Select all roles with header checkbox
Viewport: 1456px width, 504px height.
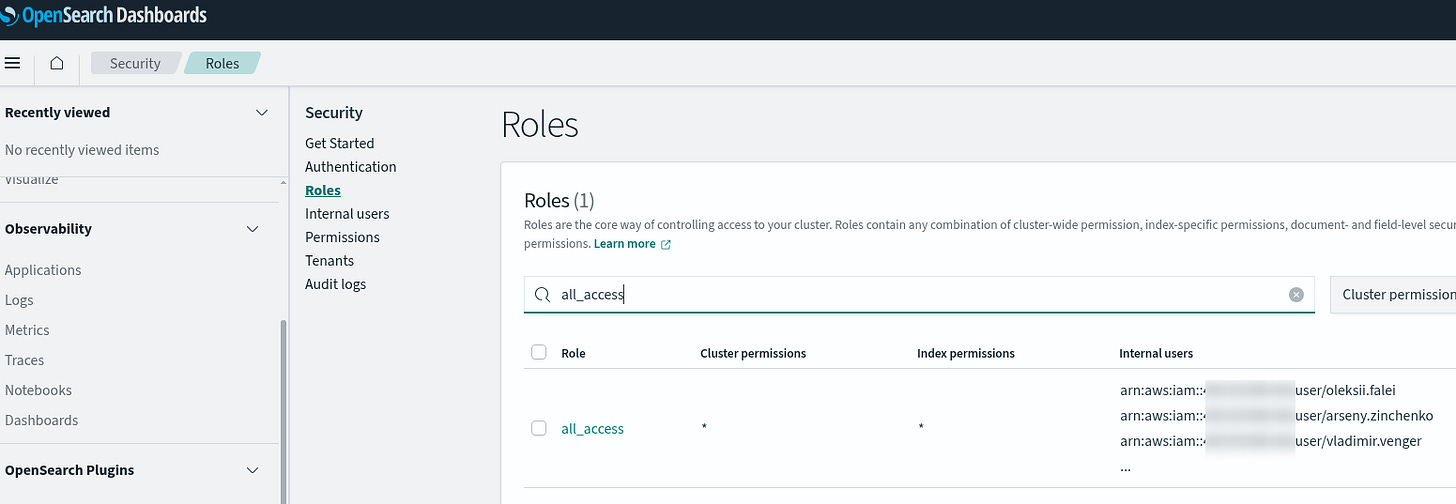pyautogui.click(x=539, y=352)
